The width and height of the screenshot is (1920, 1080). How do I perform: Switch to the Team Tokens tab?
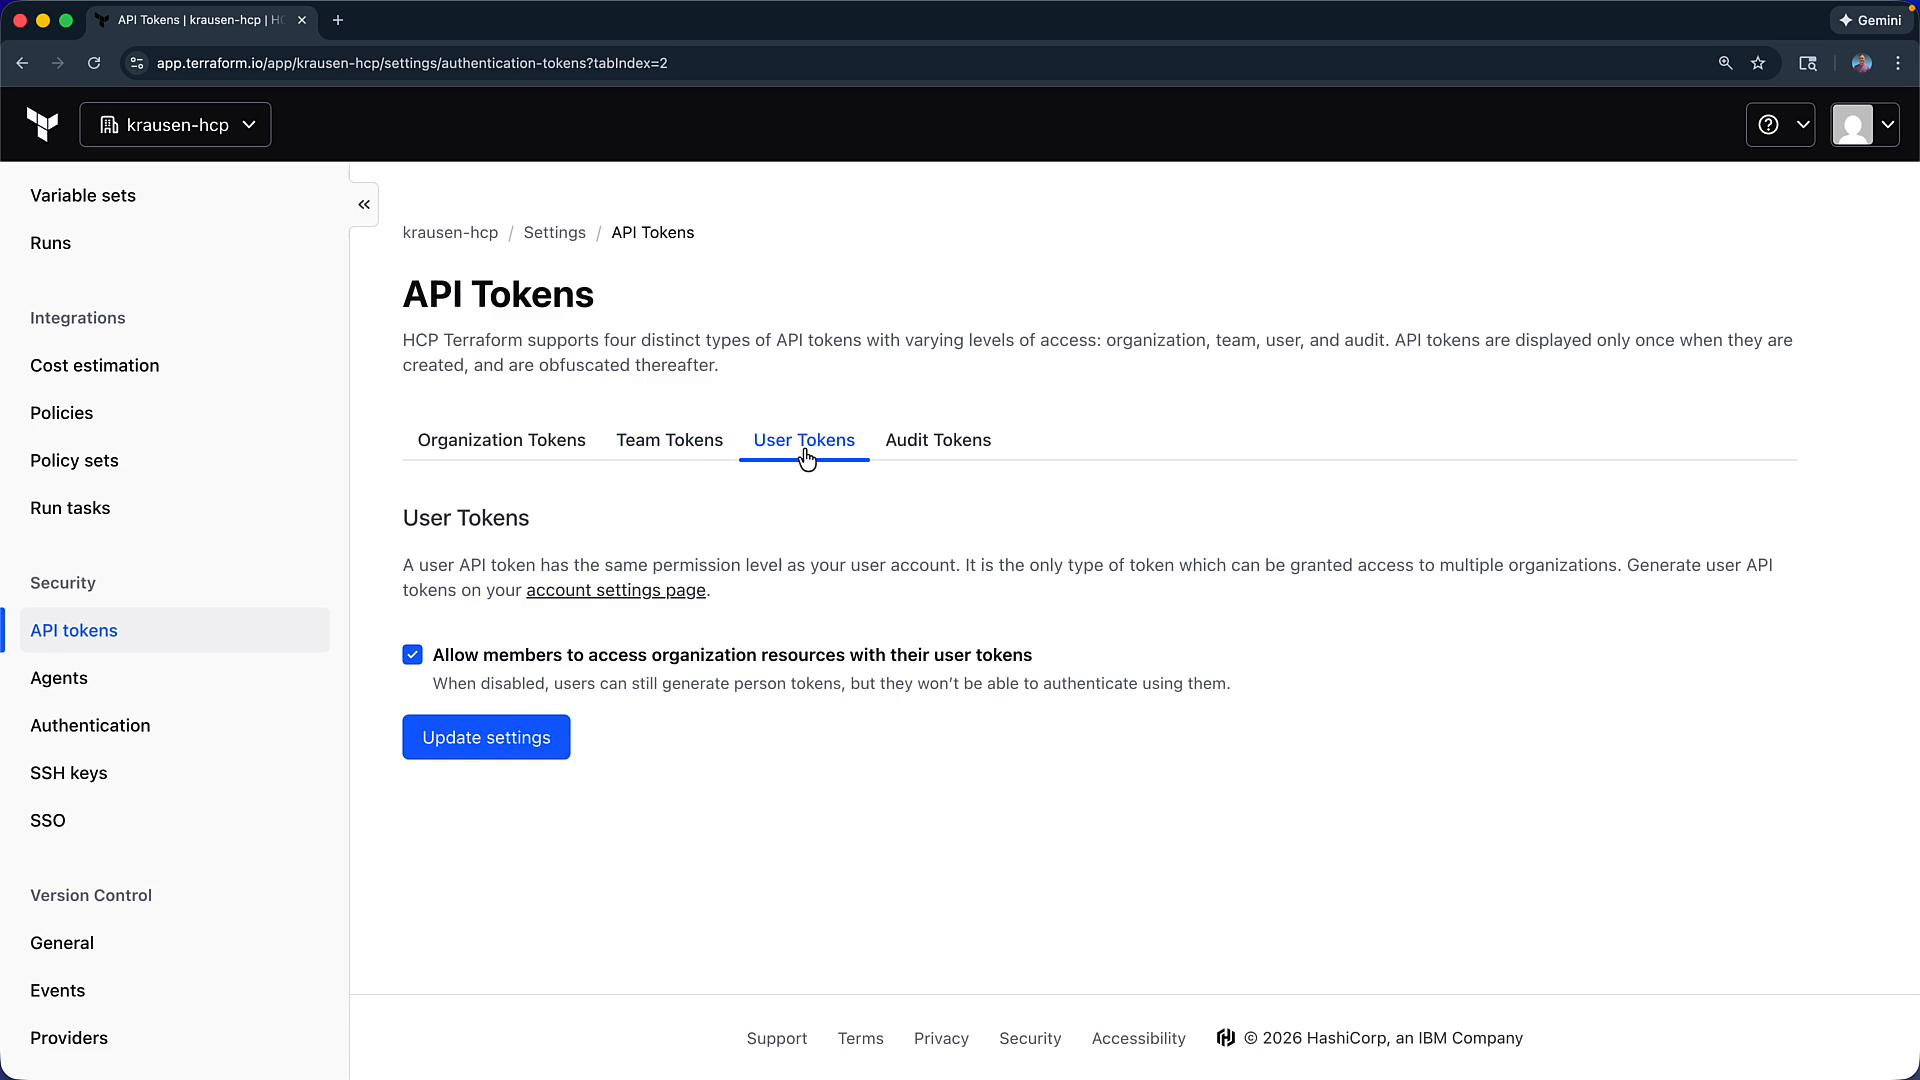point(669,440)
